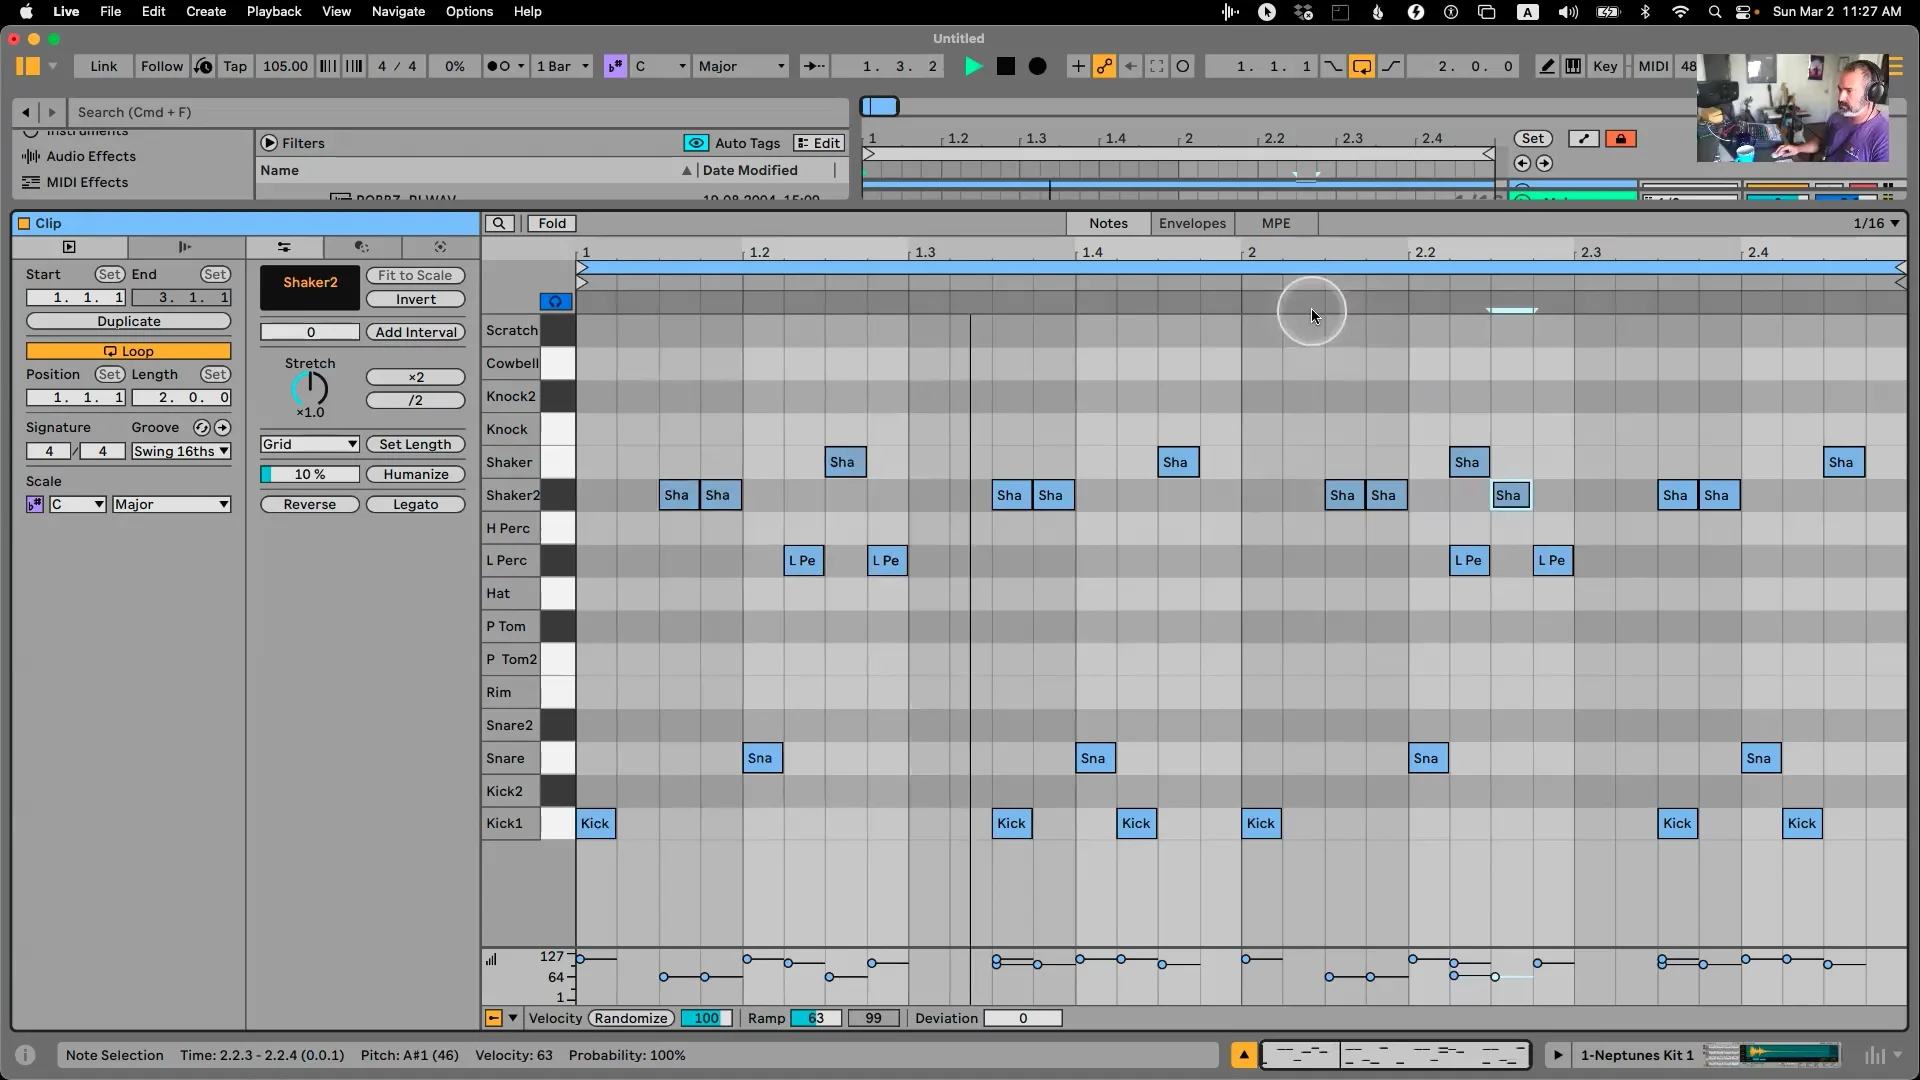Enable the Draw Mode pencil icon
This screenshot has width=1920, height=1080.
pos(1547,66)
